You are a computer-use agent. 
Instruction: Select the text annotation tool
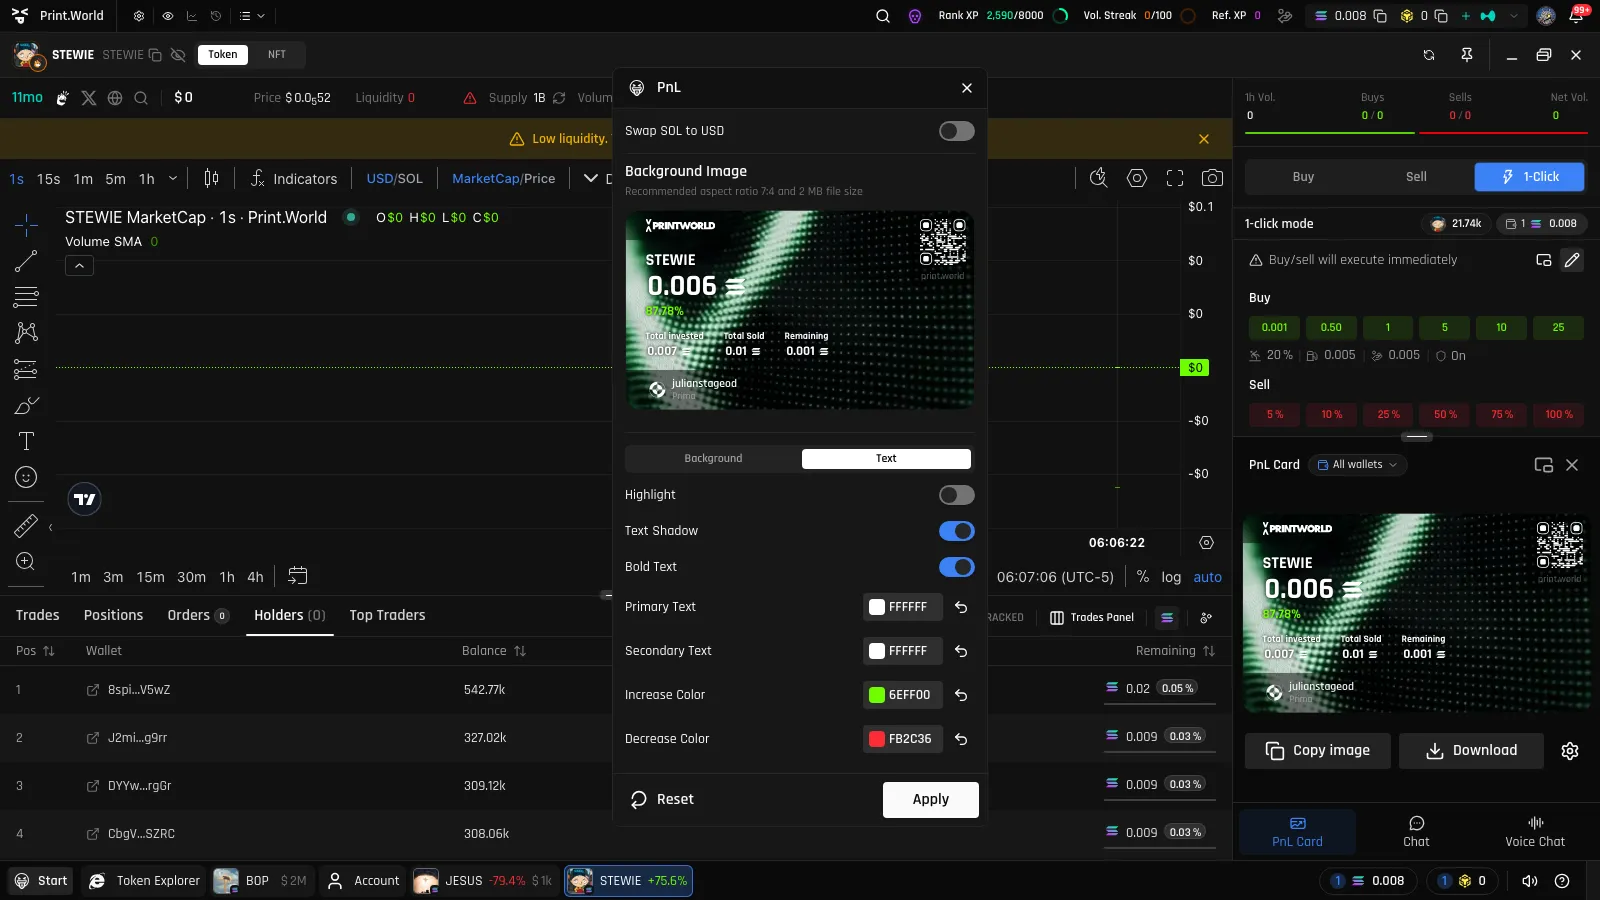(x=26, y=441)
